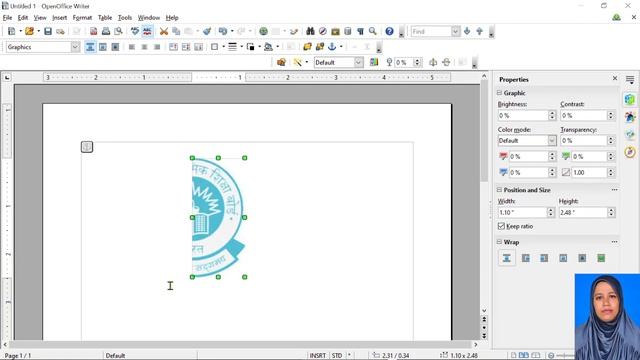Toggle AutoSpellcheck ABC icon
This screenshot has height=360, width=640.
(x=147, y=31)
